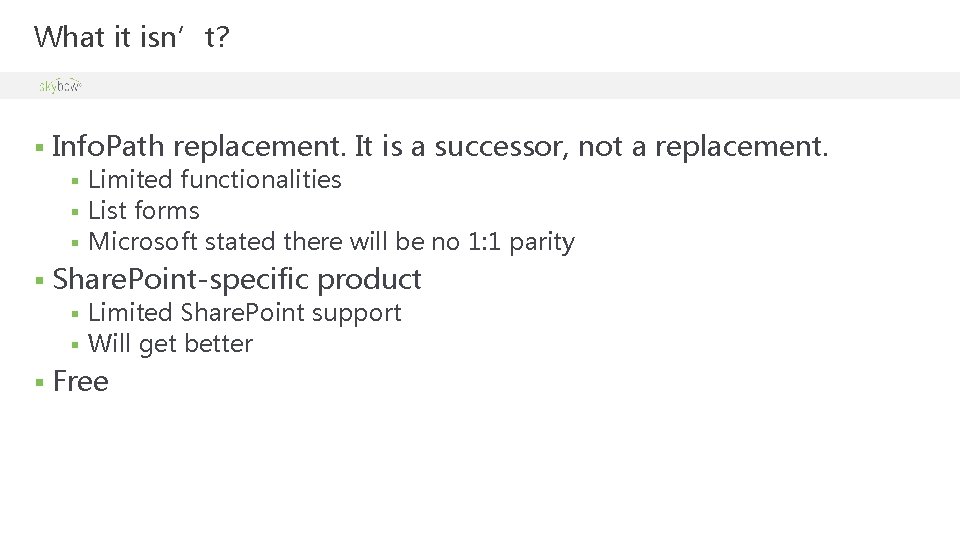Select the "Free" bullet text

[x=80, y=382]
